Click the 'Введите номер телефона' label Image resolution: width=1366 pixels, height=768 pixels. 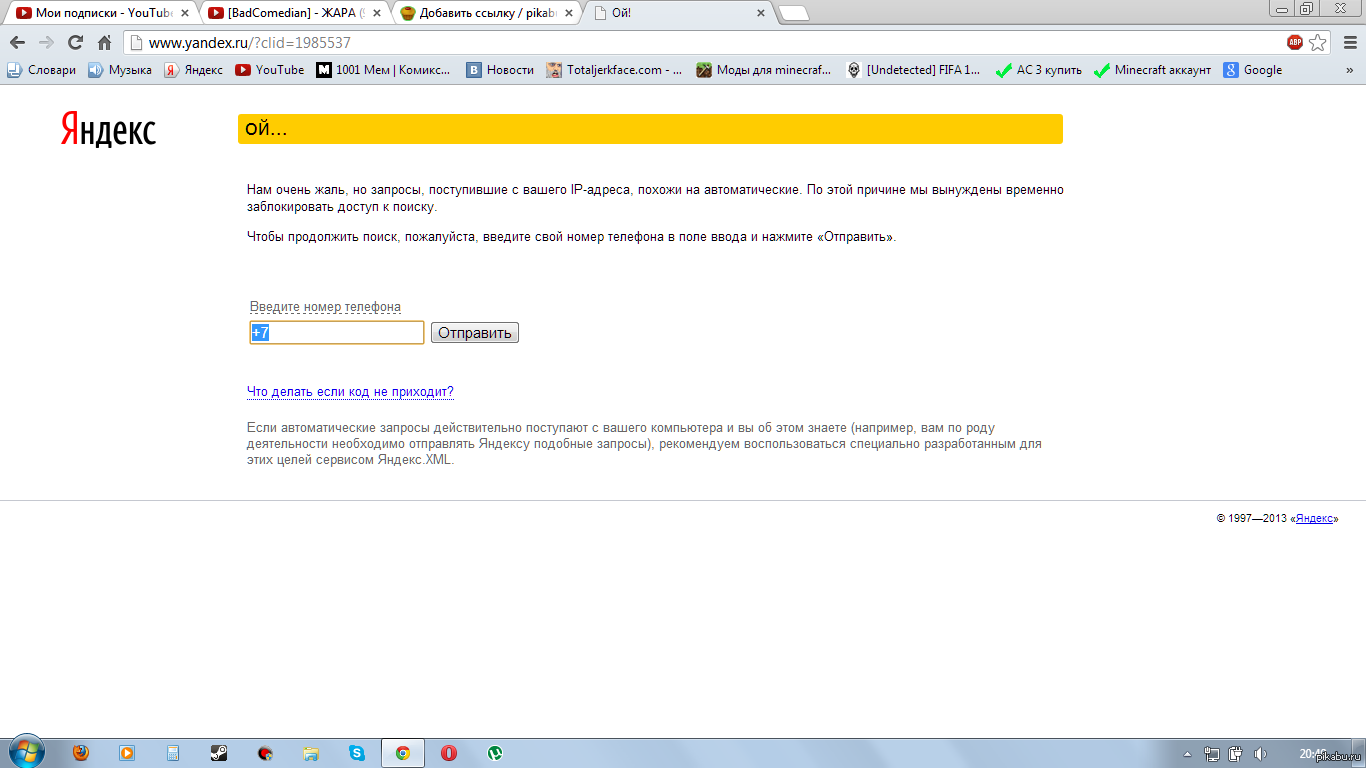pos(325,307)
